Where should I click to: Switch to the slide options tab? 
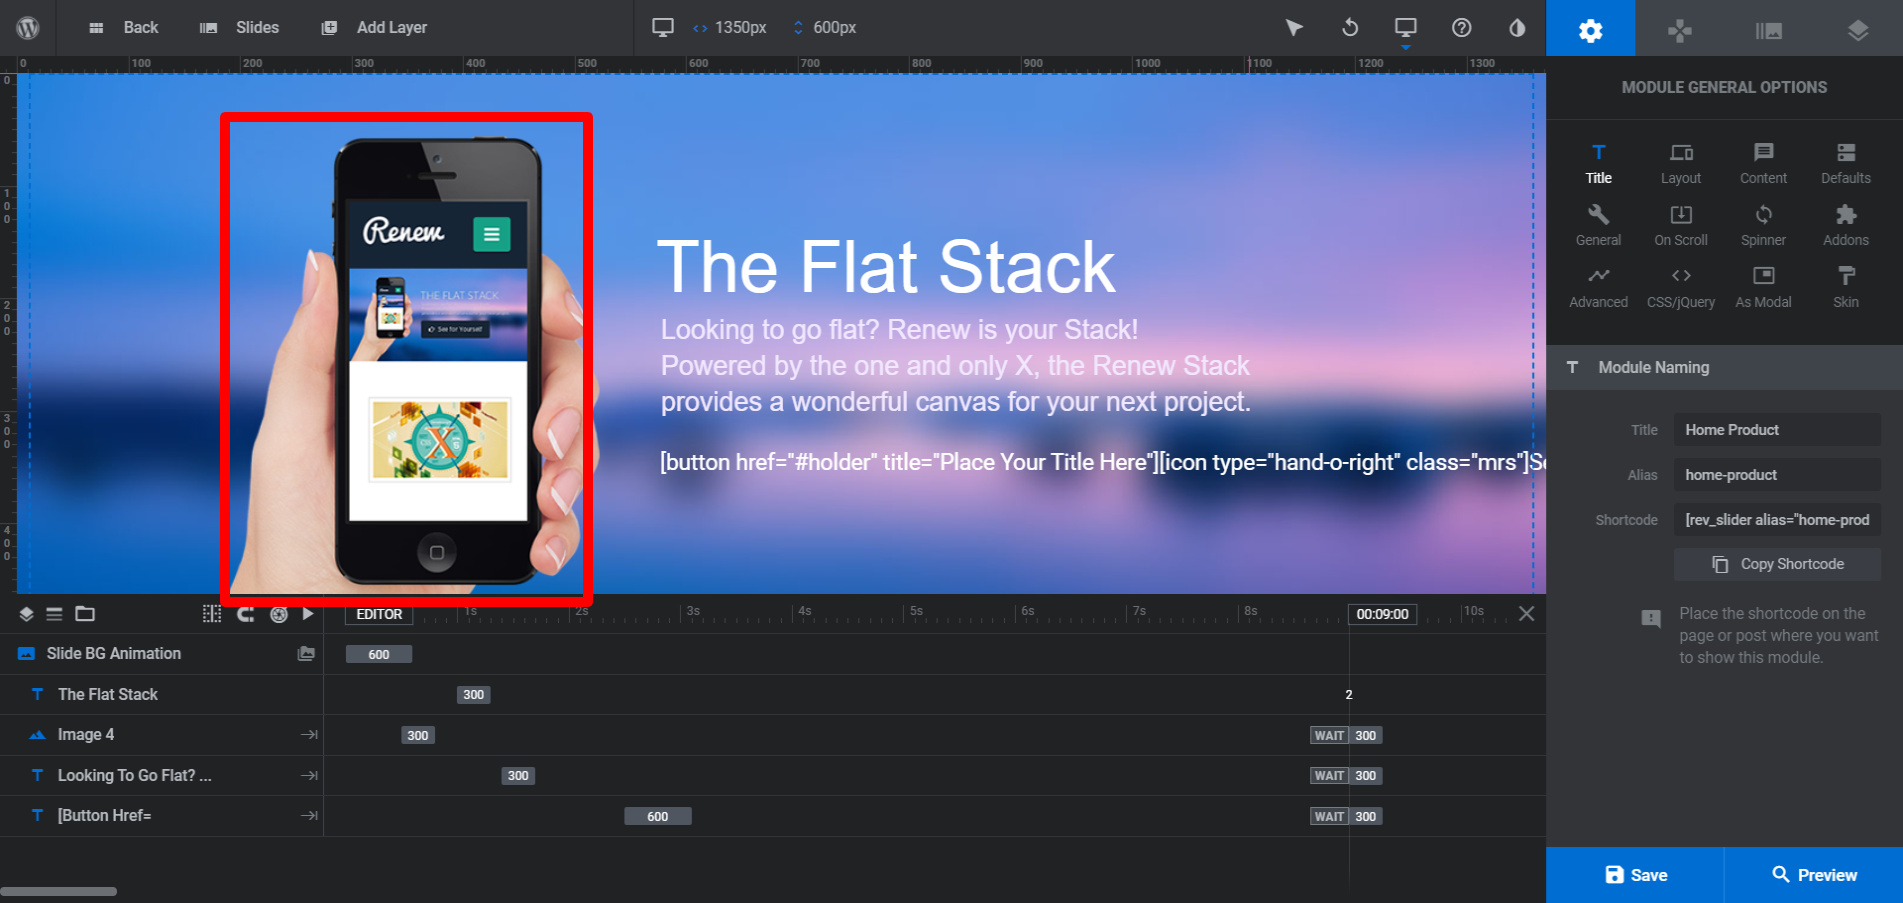[x=1769, y=29]
